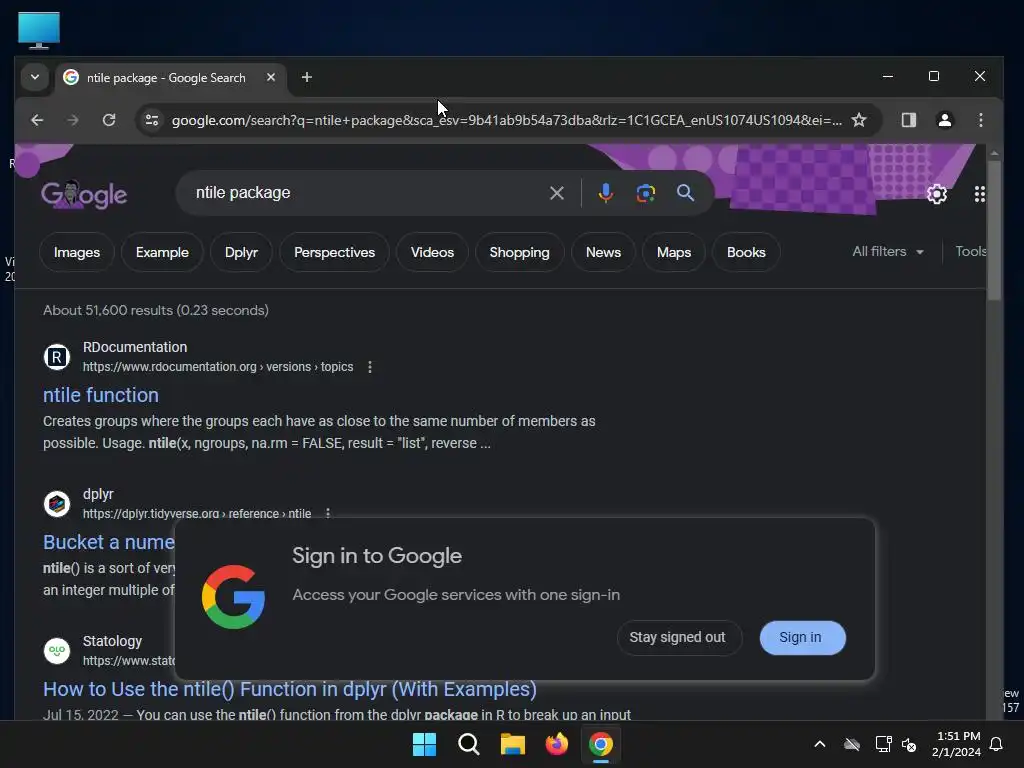Filter results by Images
This screenshot has height=768, width=1024.
click(x=77, y=252)
